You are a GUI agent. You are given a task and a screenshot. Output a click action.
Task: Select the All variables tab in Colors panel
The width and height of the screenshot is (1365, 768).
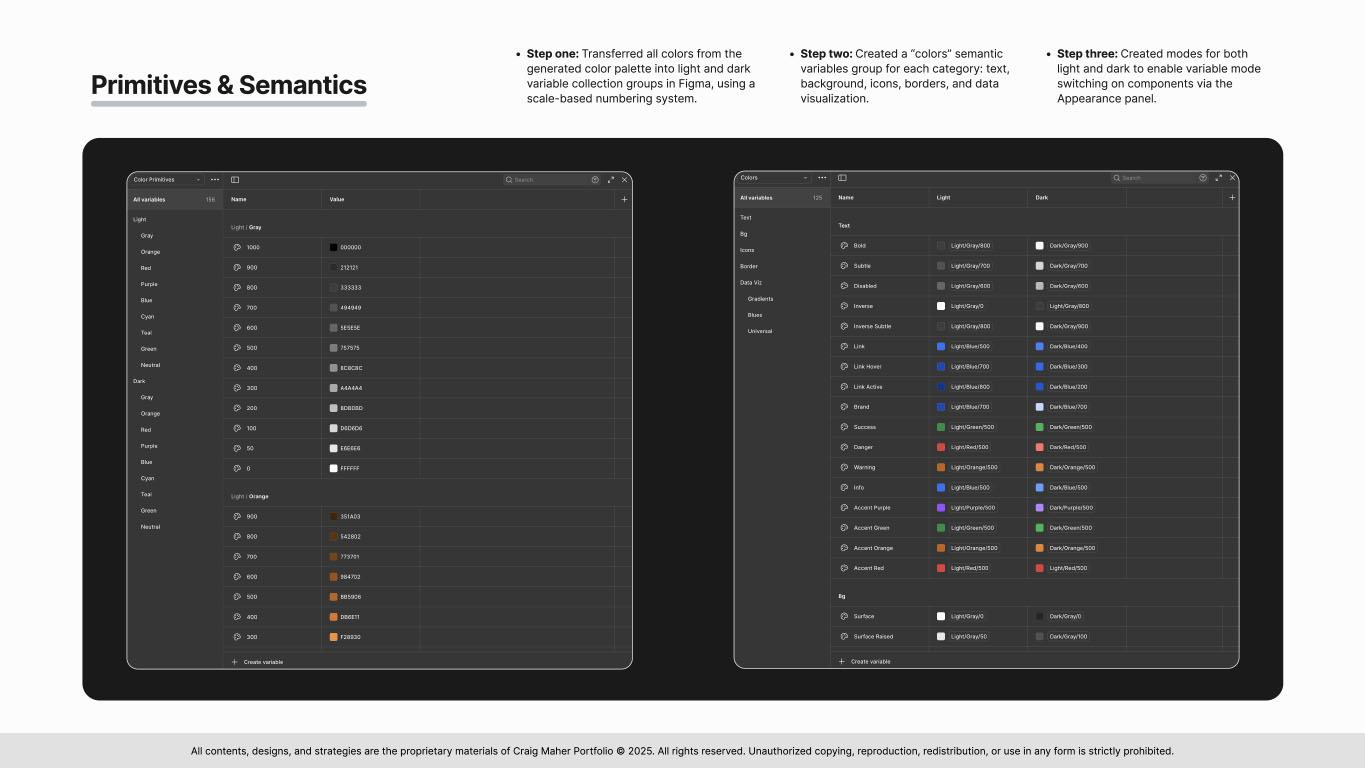pos(758,197)
